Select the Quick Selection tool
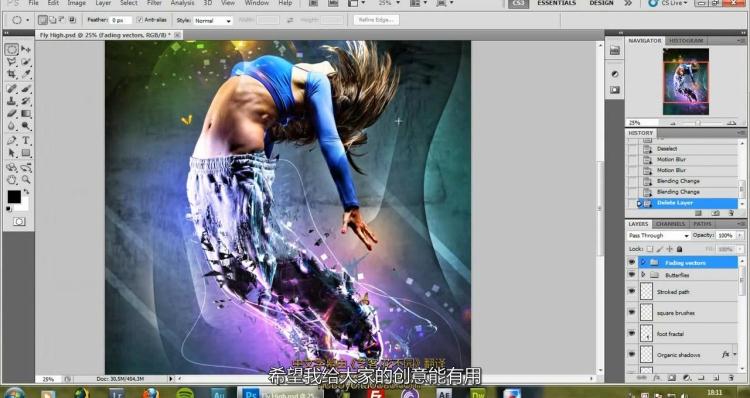This screenshot has width=750, height=398. [x=26, y=62]
